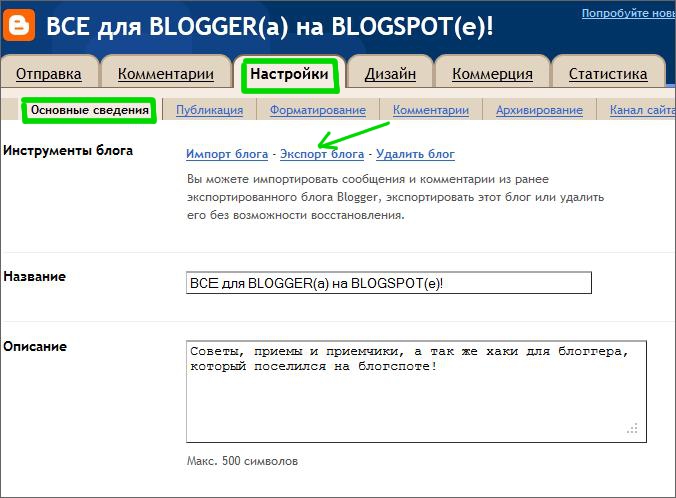
Task: Focus the Название text field
Action: pos(389,283)
